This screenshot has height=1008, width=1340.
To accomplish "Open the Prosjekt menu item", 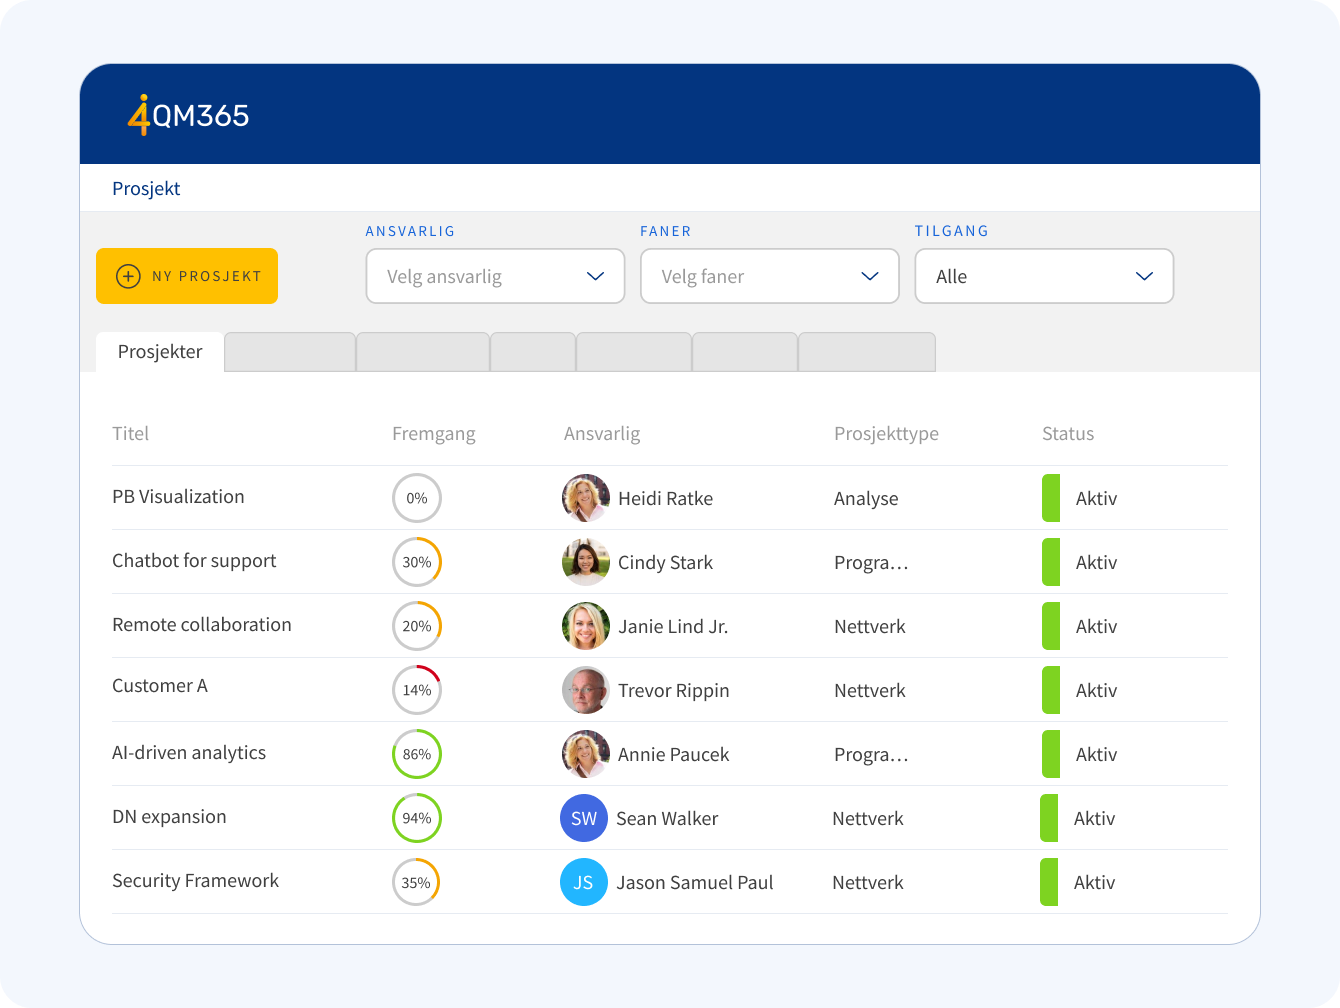I will [146, 188].
